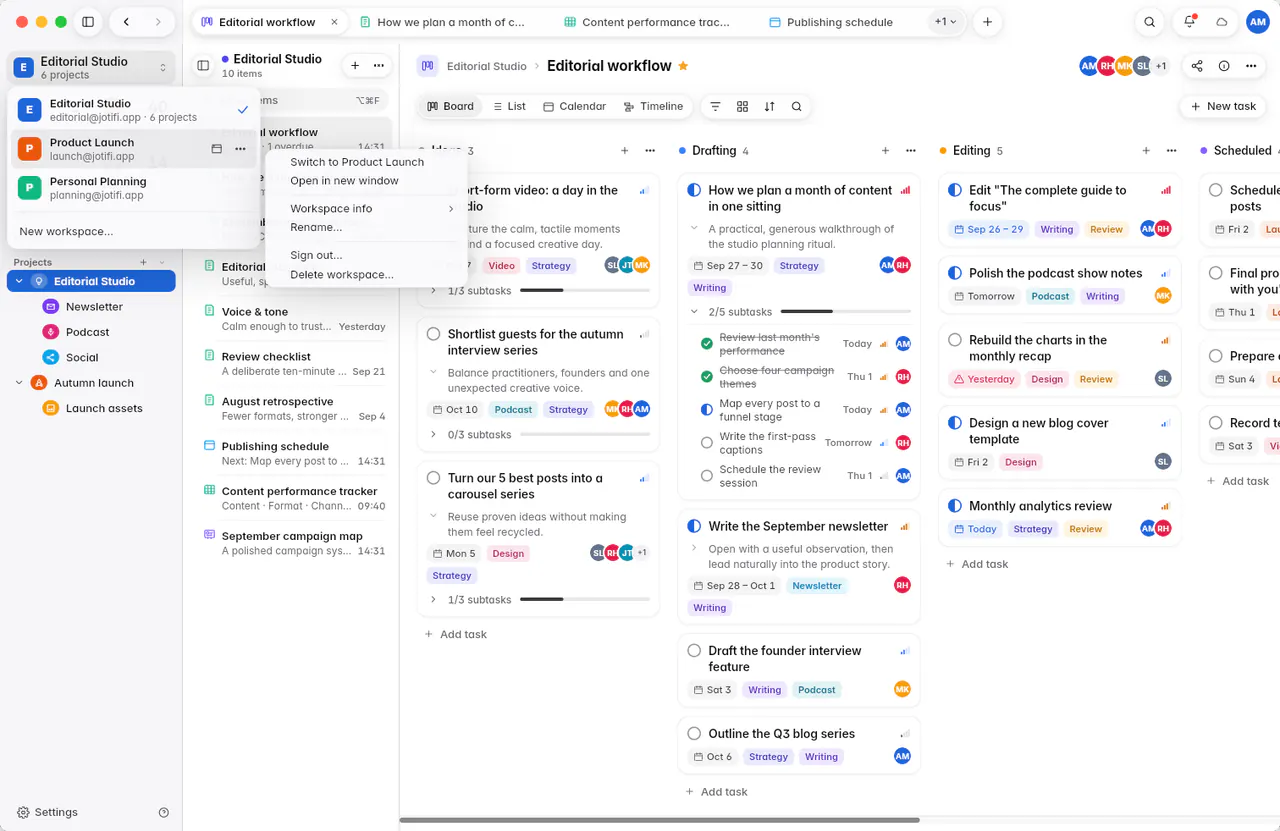Click the grid group icon in toolbar
Image resolution: width=1280 pixels, height=831 pixels.
click(742, 106)
